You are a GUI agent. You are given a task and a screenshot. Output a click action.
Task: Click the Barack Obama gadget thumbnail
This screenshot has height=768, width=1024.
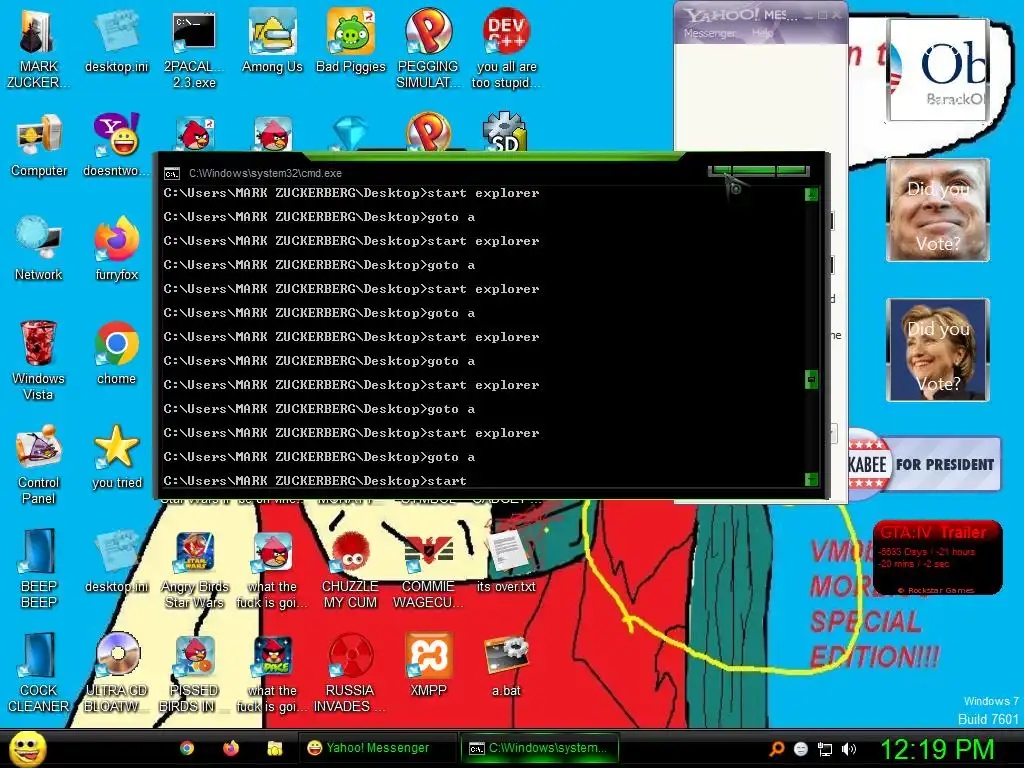(938, 70)
